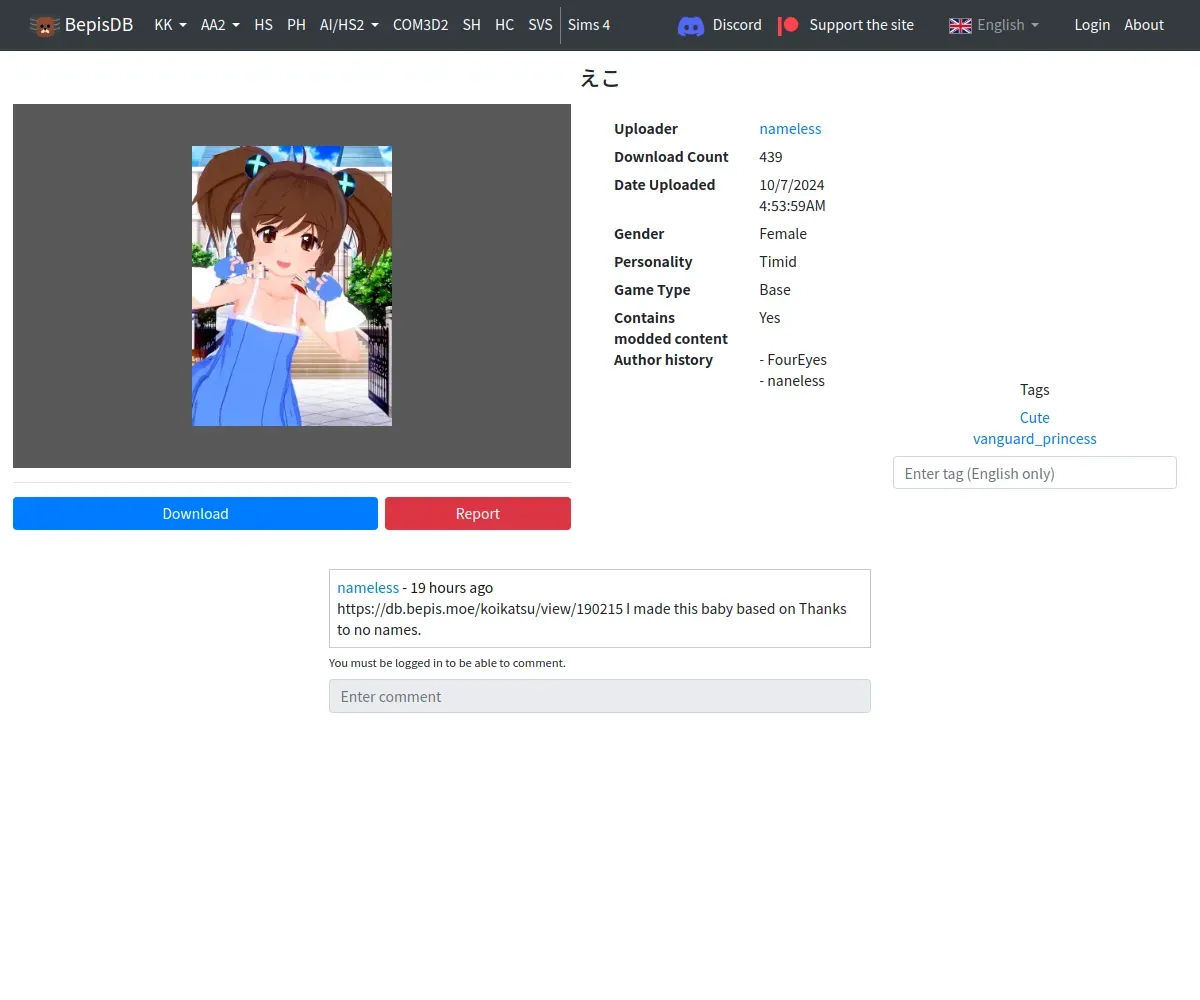Image resolution: width=1200 pixels, height=1000 pixels.
Task: Click the red Report button
Action: 478,513
